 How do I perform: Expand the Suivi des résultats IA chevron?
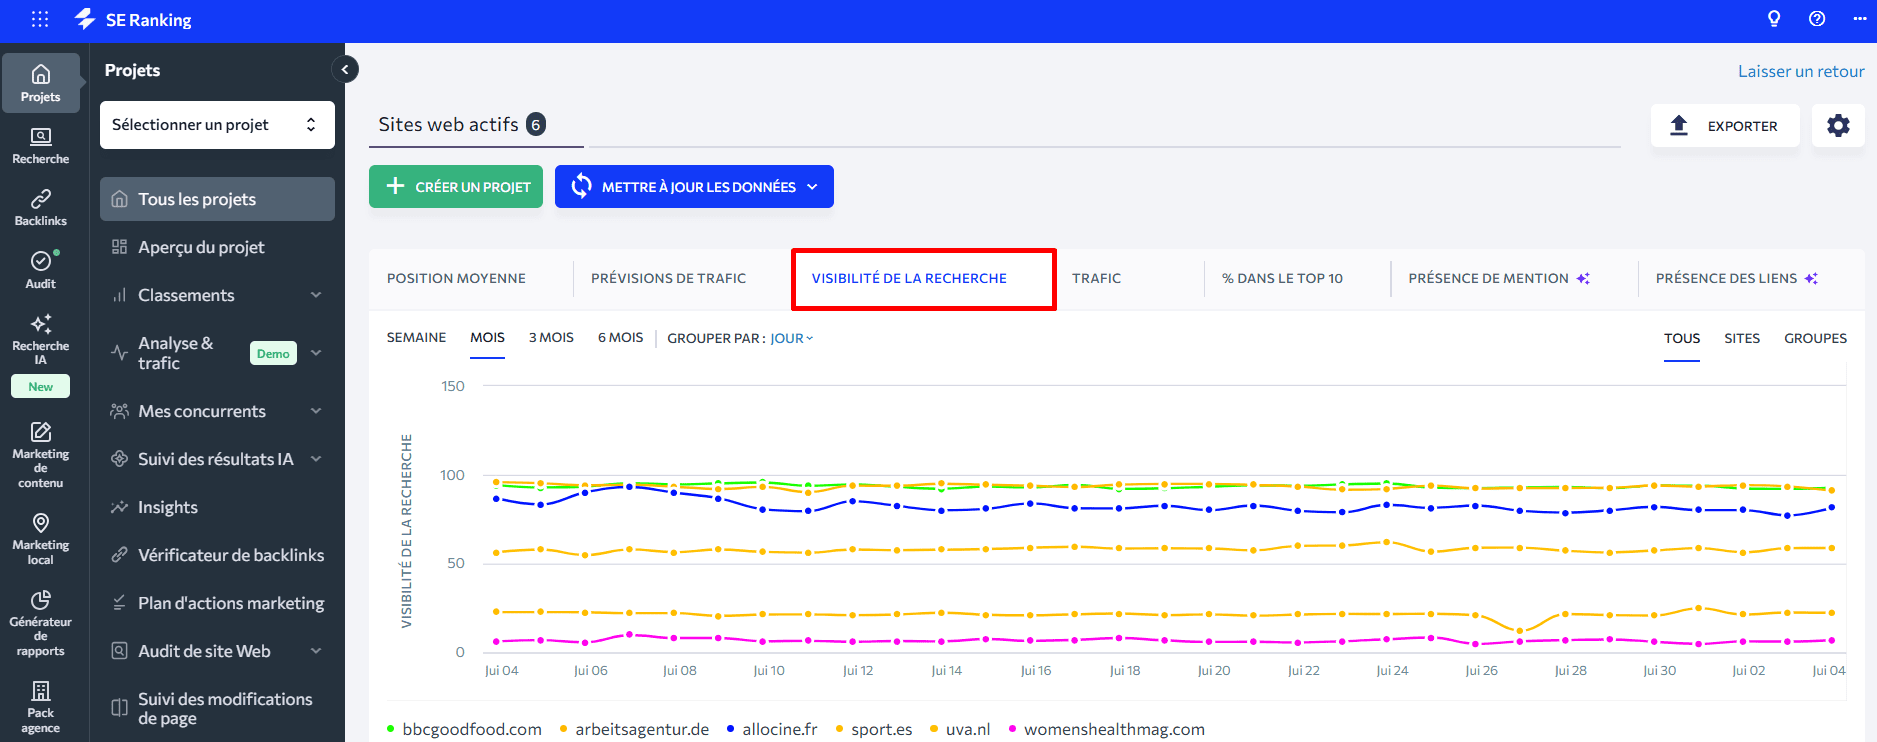(316, 459)
